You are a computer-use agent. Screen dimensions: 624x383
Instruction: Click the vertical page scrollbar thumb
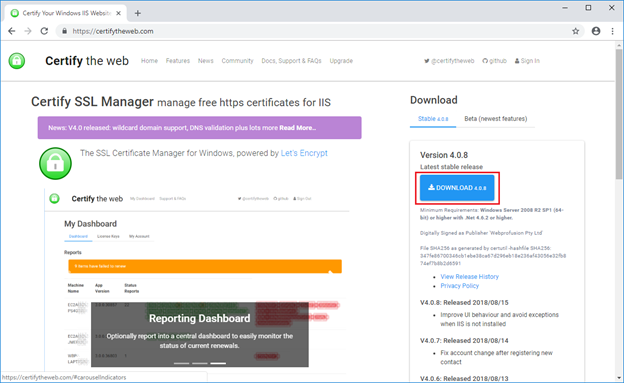pos(619,114)
